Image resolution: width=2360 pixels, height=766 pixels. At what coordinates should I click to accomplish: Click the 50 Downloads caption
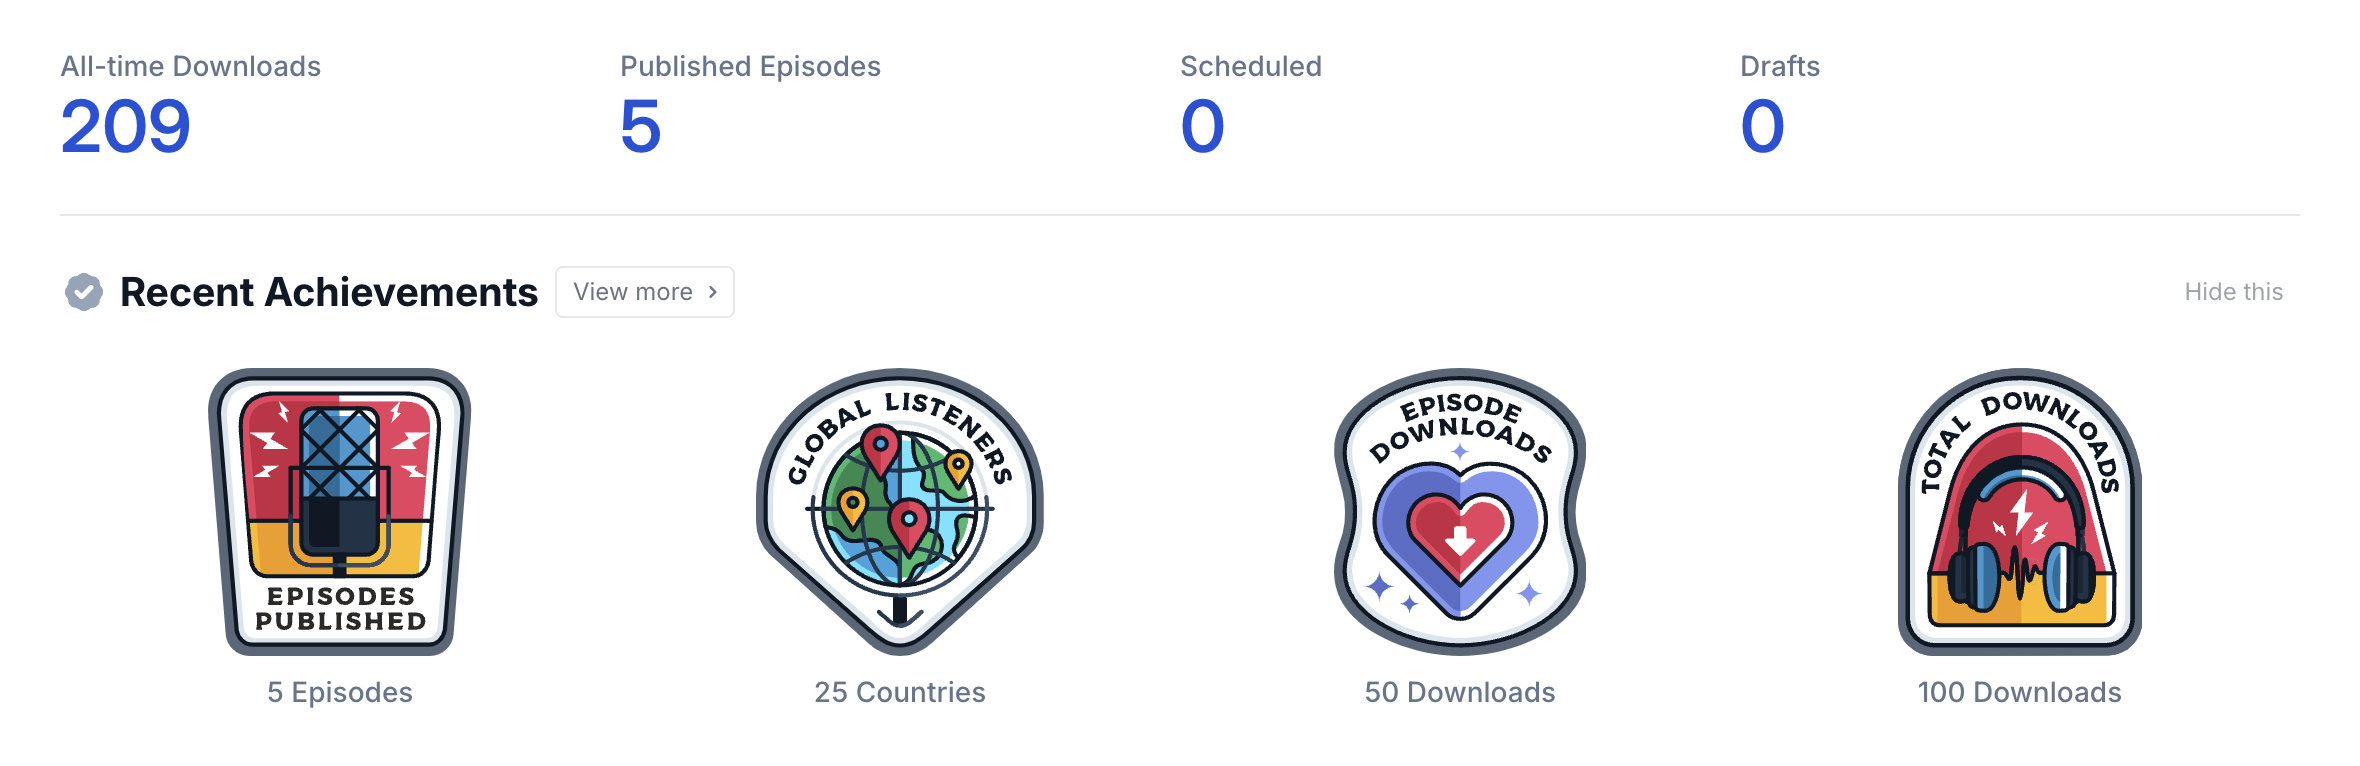pos(1460,692)
